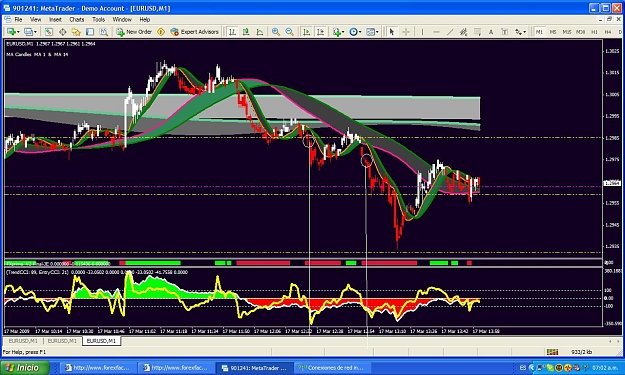Viewport: 625px width, 375px height.
Task: Click the New Order button
Action: pyautogui.click(x=134, y=32)
